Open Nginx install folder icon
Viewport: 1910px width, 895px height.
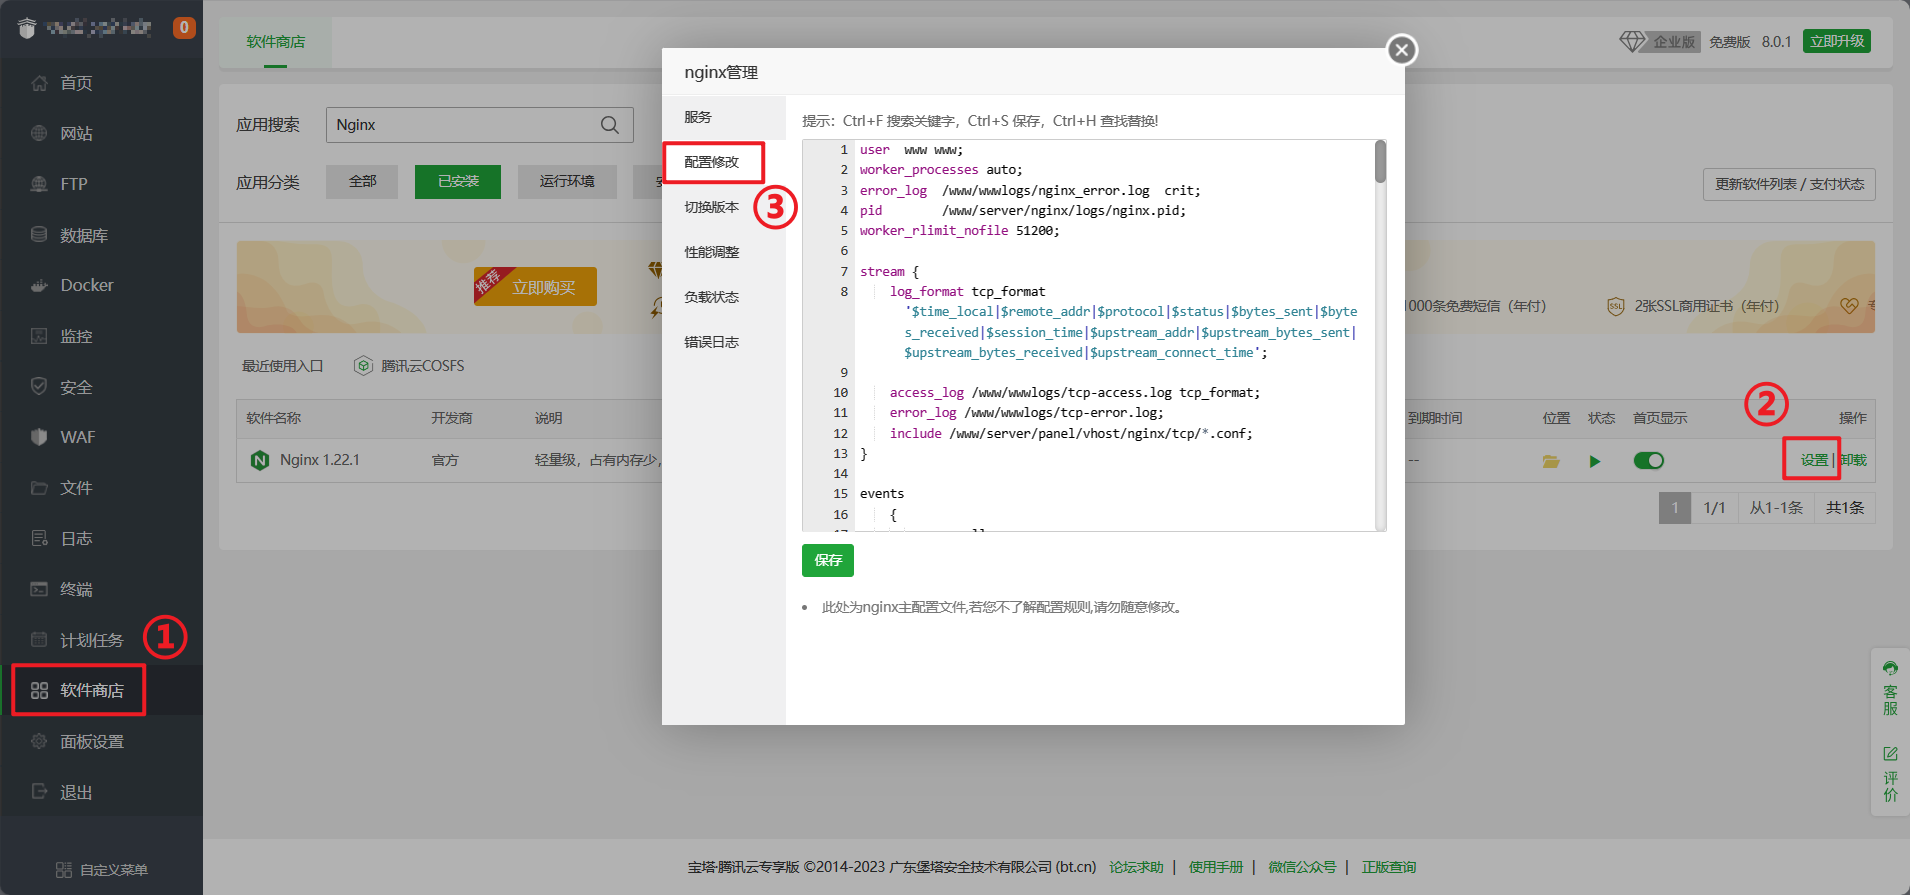[x=1551, y=461]
